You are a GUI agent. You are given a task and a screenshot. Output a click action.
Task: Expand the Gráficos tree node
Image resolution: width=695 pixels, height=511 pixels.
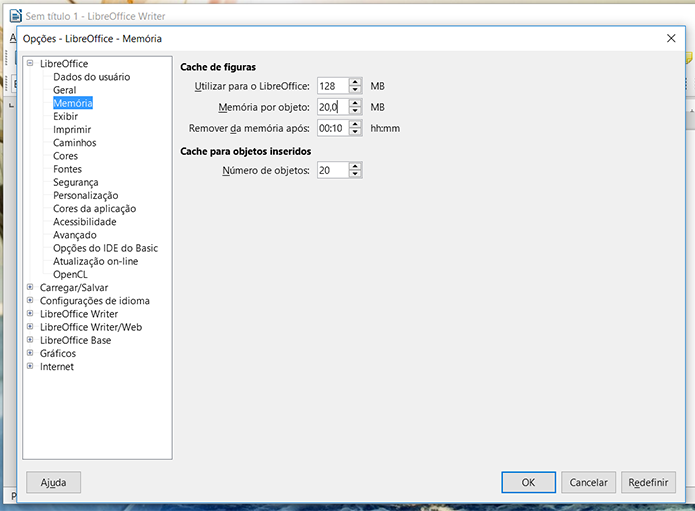tap(30, 353)
